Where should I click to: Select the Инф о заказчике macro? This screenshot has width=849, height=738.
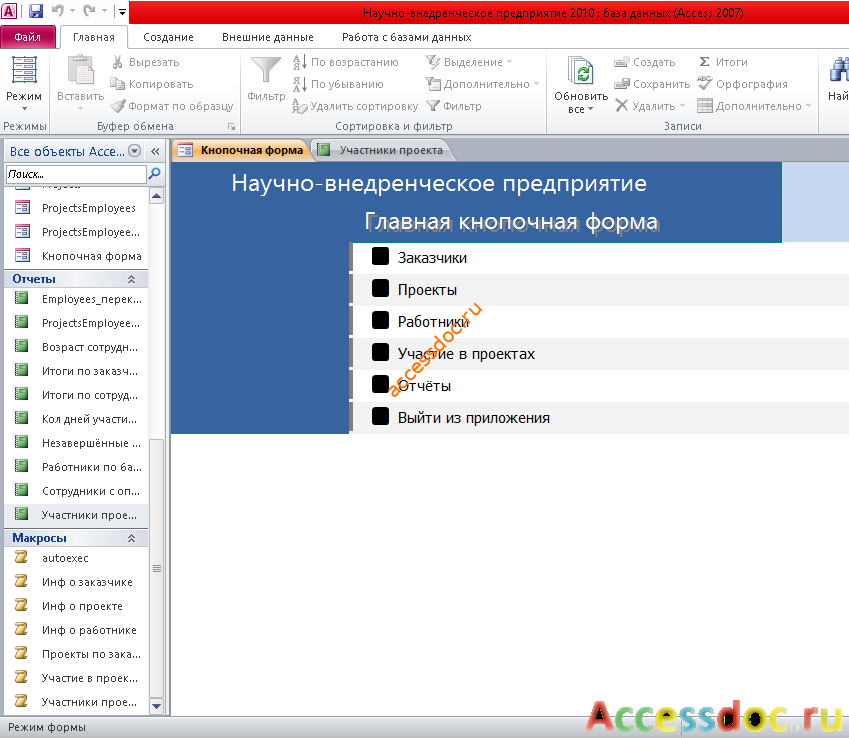[76, 582]
